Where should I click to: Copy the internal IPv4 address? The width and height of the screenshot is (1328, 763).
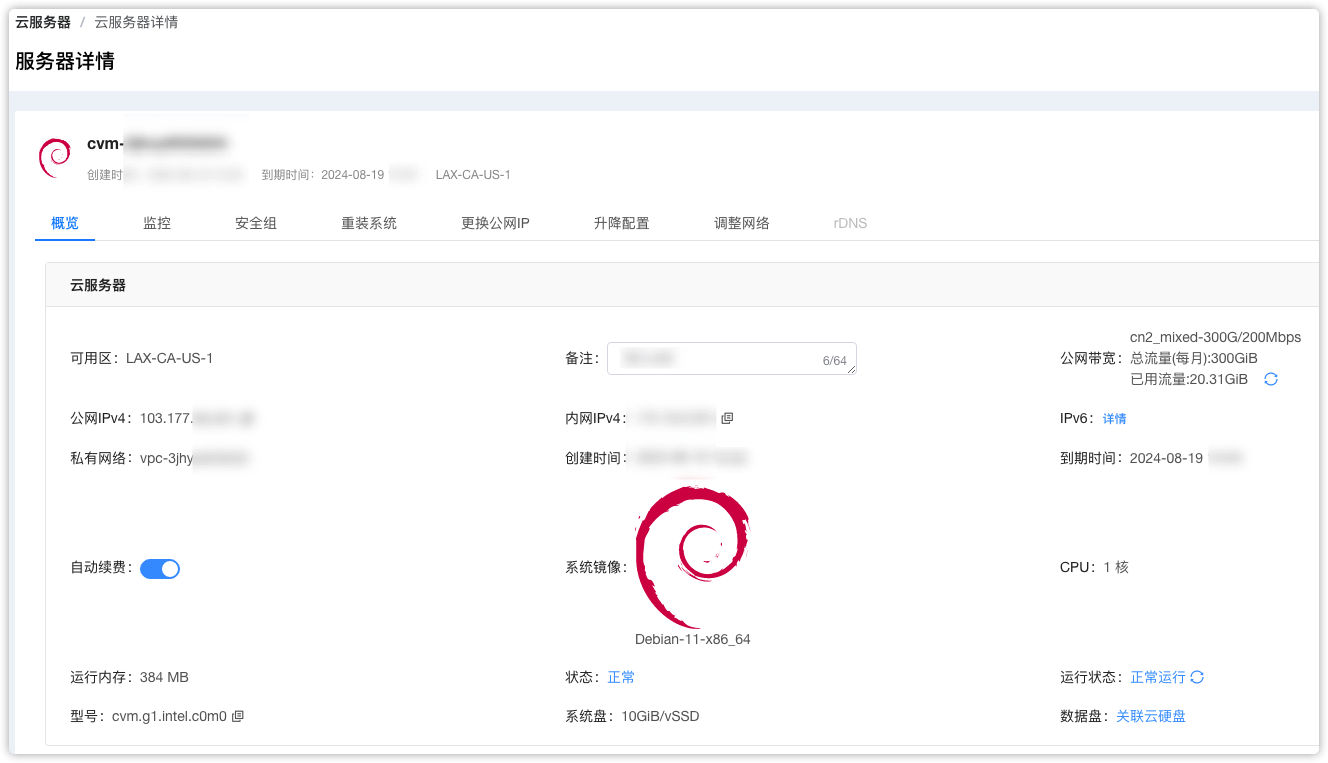[727, 418]
